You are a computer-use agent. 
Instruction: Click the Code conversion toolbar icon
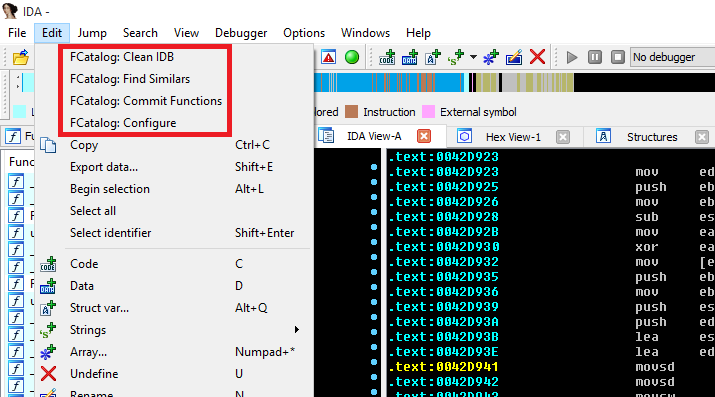(x=387, y=57)
